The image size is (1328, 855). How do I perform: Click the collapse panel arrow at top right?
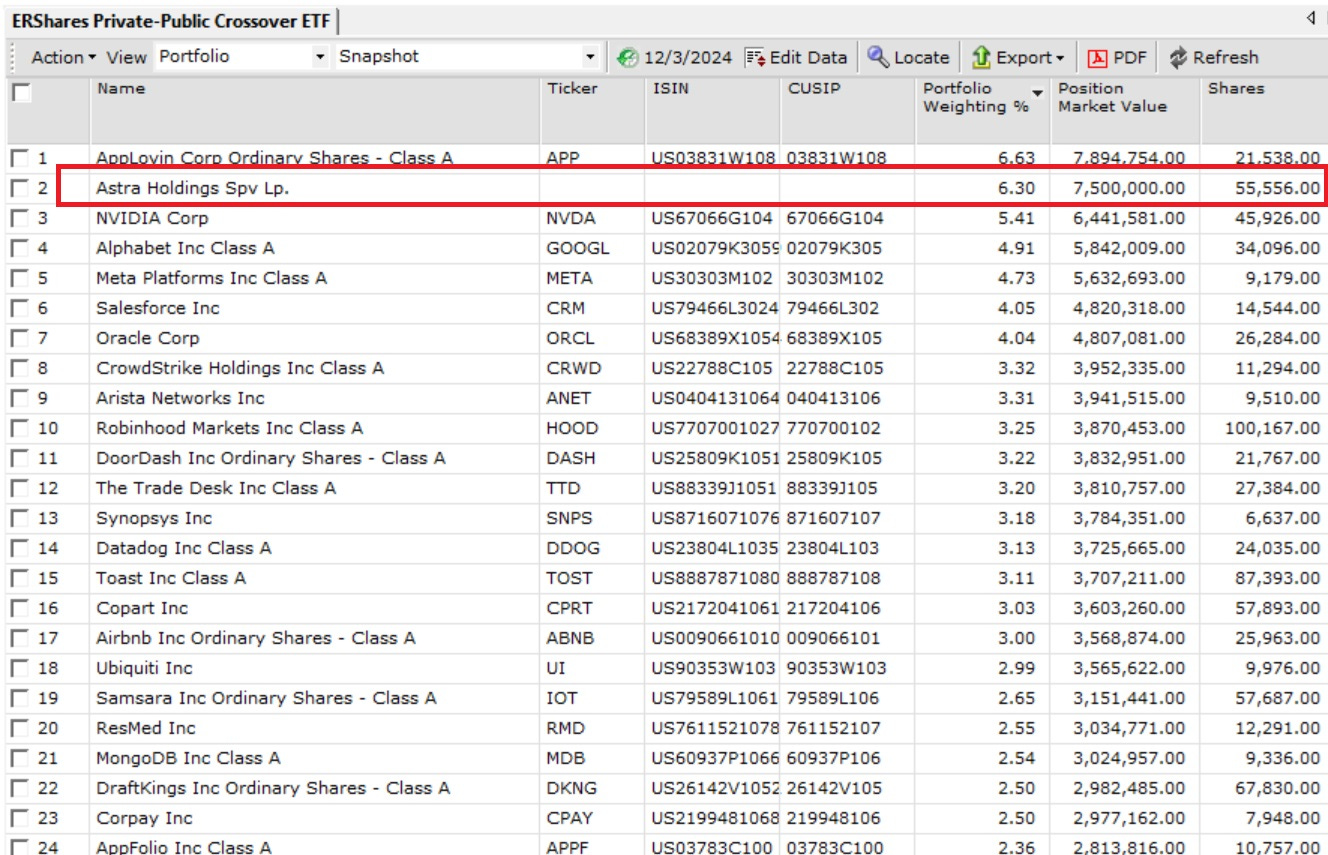pos(1311,18)
